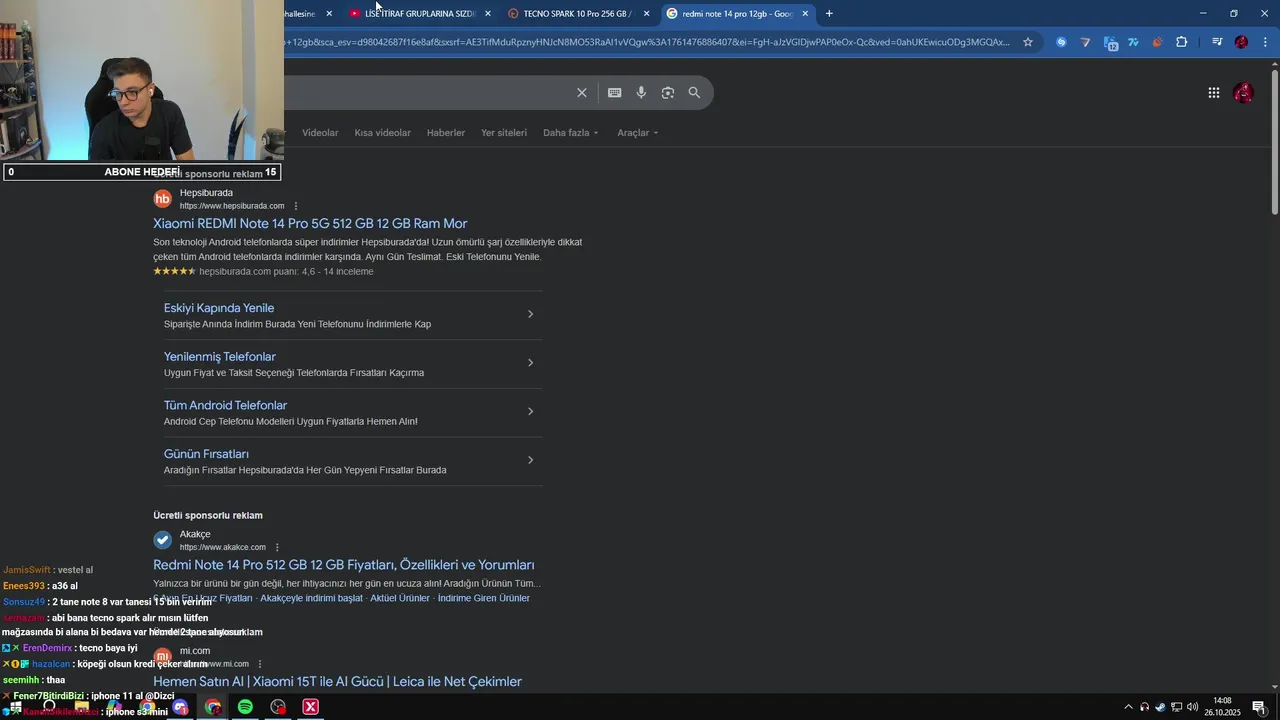Open the volume control in the tray
This screenshot has width=1280, height=720.
1192,707
